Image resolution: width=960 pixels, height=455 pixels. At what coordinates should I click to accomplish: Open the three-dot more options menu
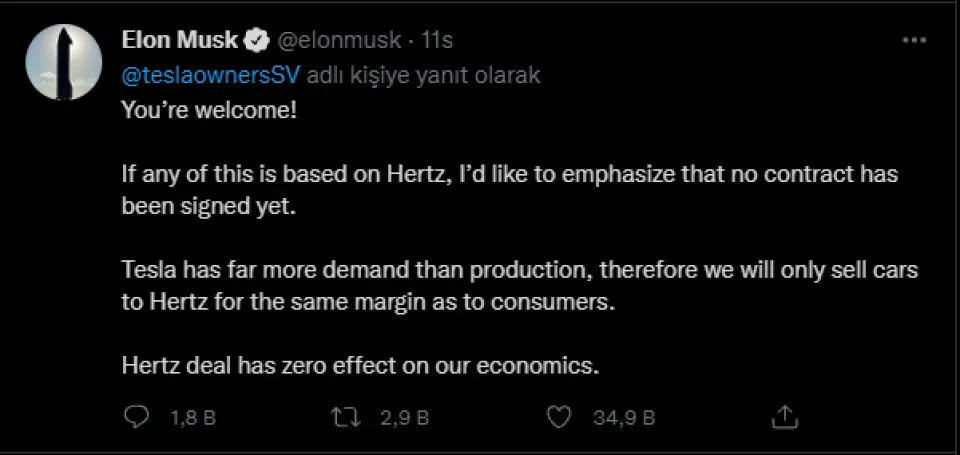click(914, 41)
